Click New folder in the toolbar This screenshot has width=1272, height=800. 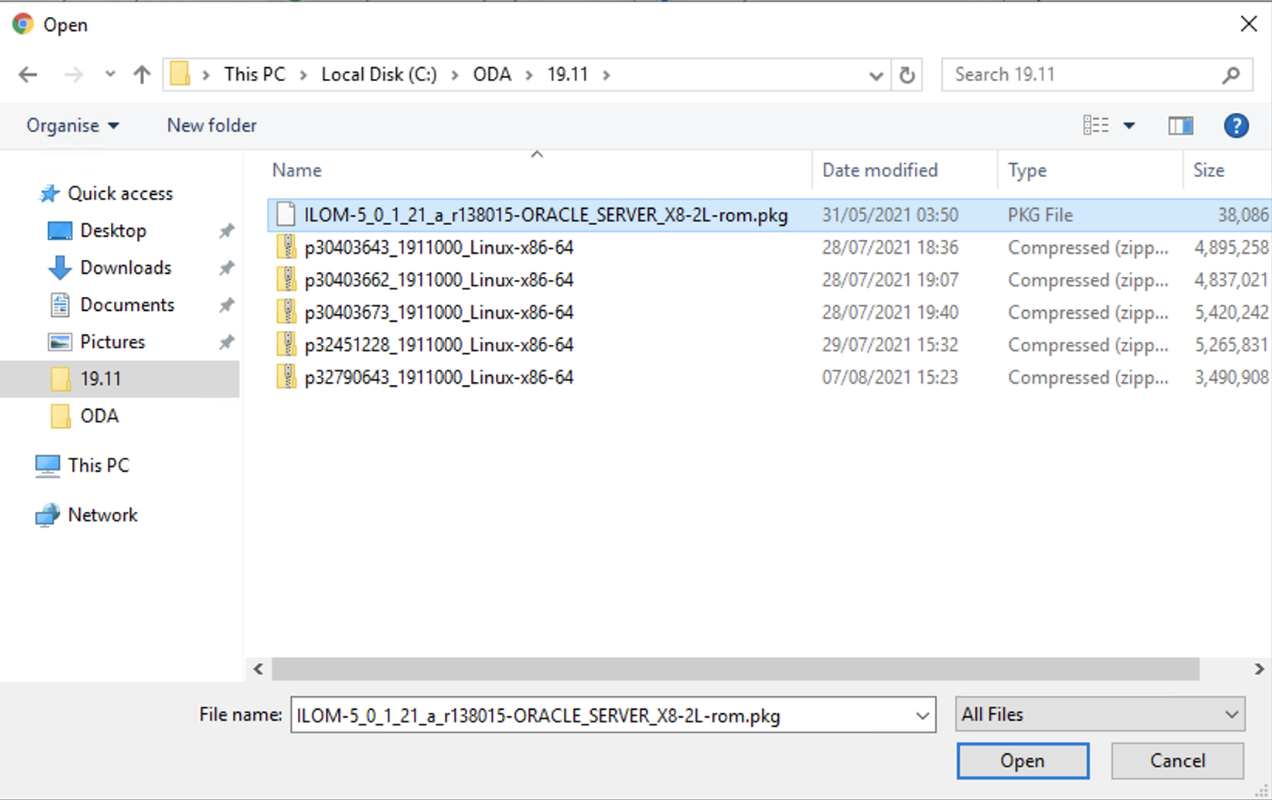click(x=211, y=125)
